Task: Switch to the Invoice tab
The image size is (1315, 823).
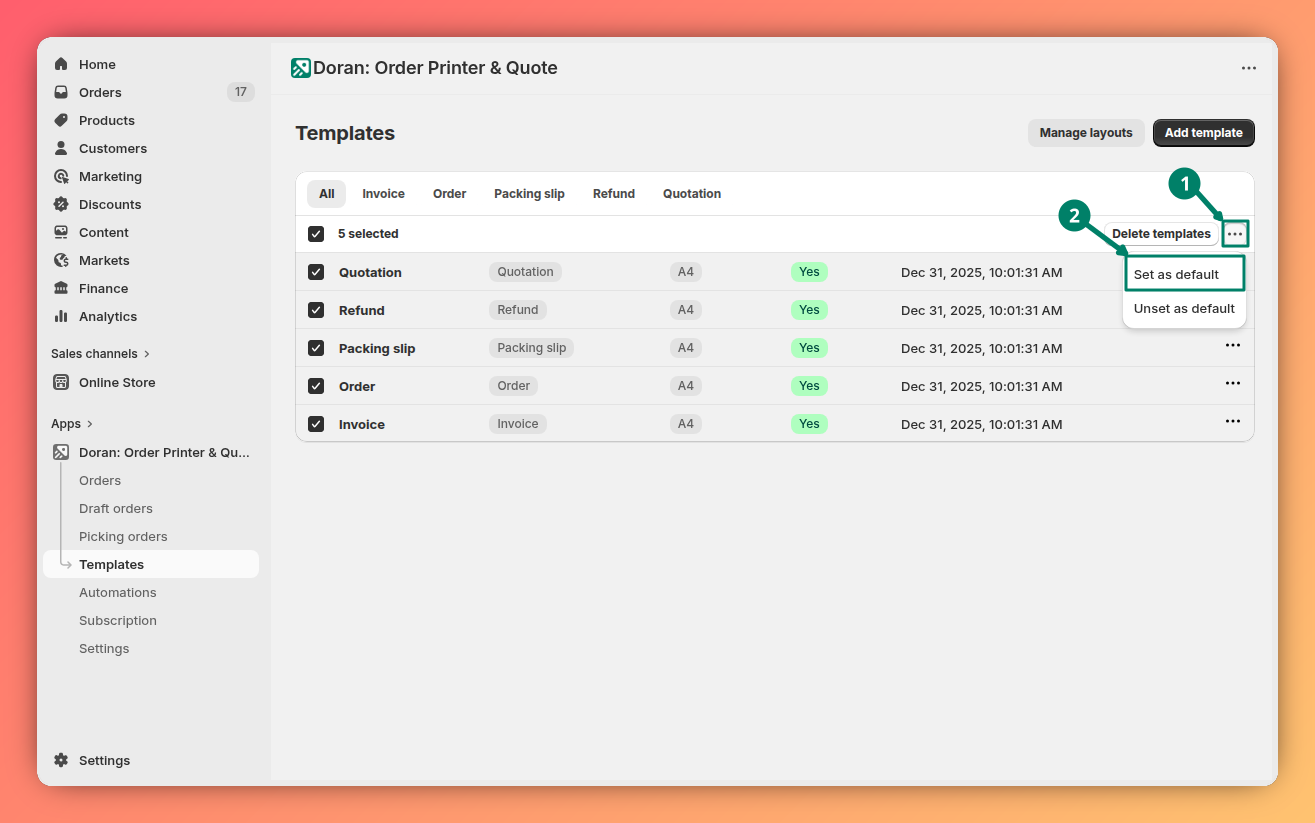Action: (x=383, y=194)
